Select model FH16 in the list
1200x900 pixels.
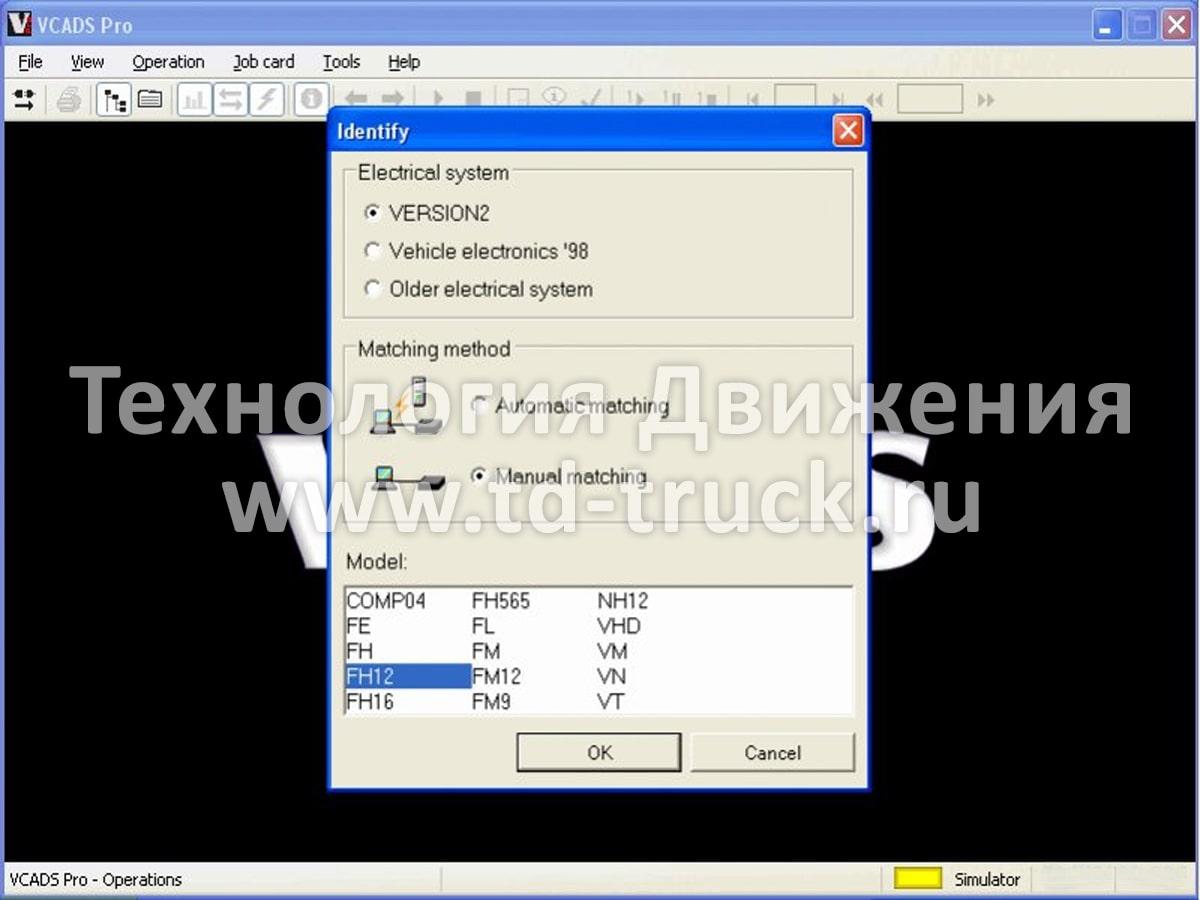coord(370,702)
